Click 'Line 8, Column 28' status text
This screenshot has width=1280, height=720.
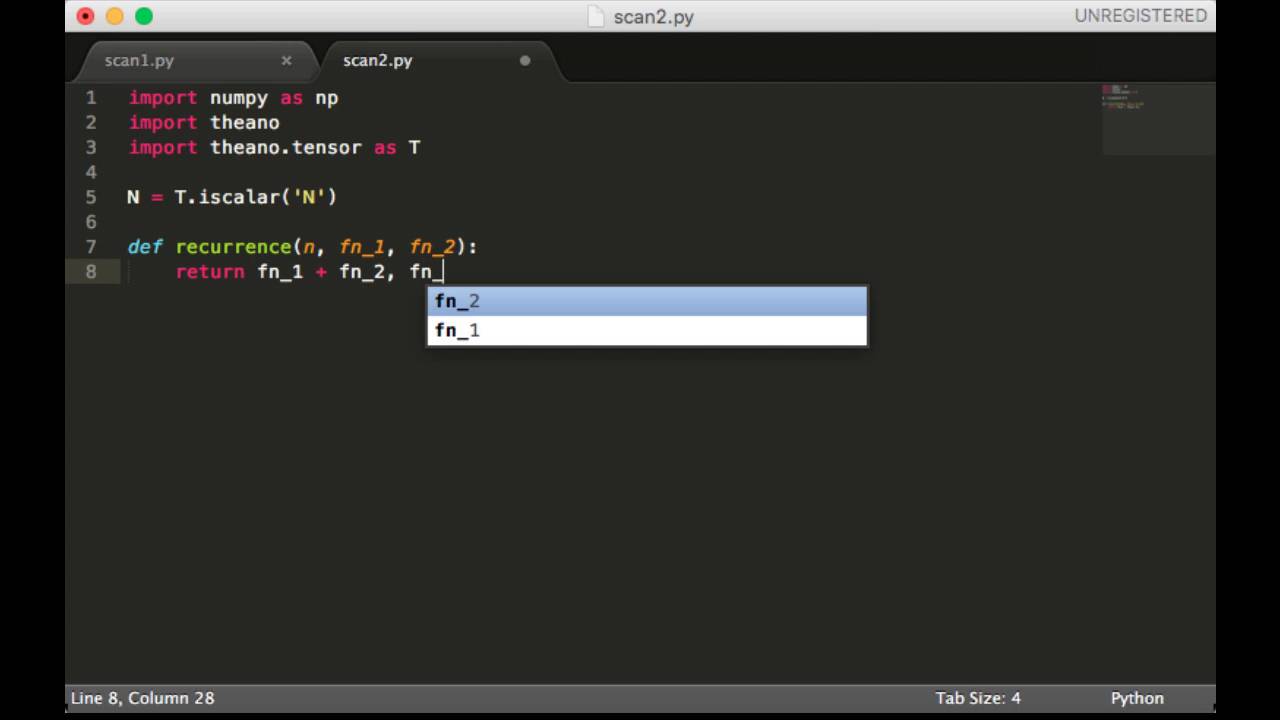pyautogui.click(x=142, y=698)
